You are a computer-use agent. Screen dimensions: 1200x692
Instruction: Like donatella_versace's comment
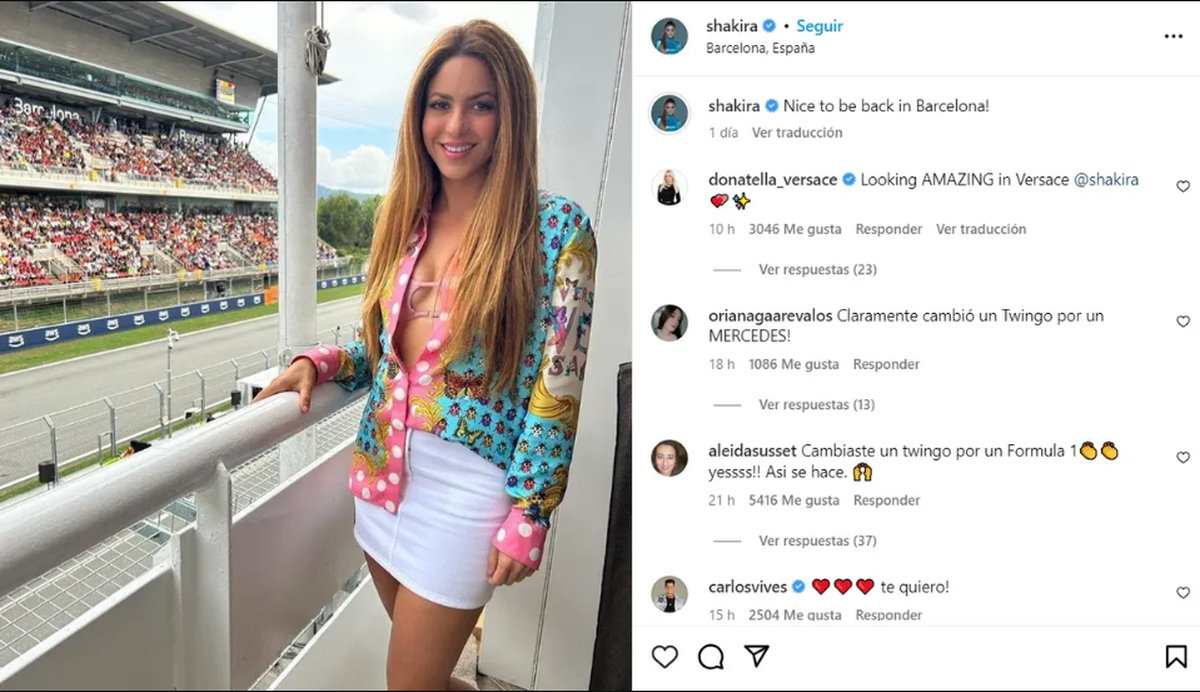click(1183, 186)
